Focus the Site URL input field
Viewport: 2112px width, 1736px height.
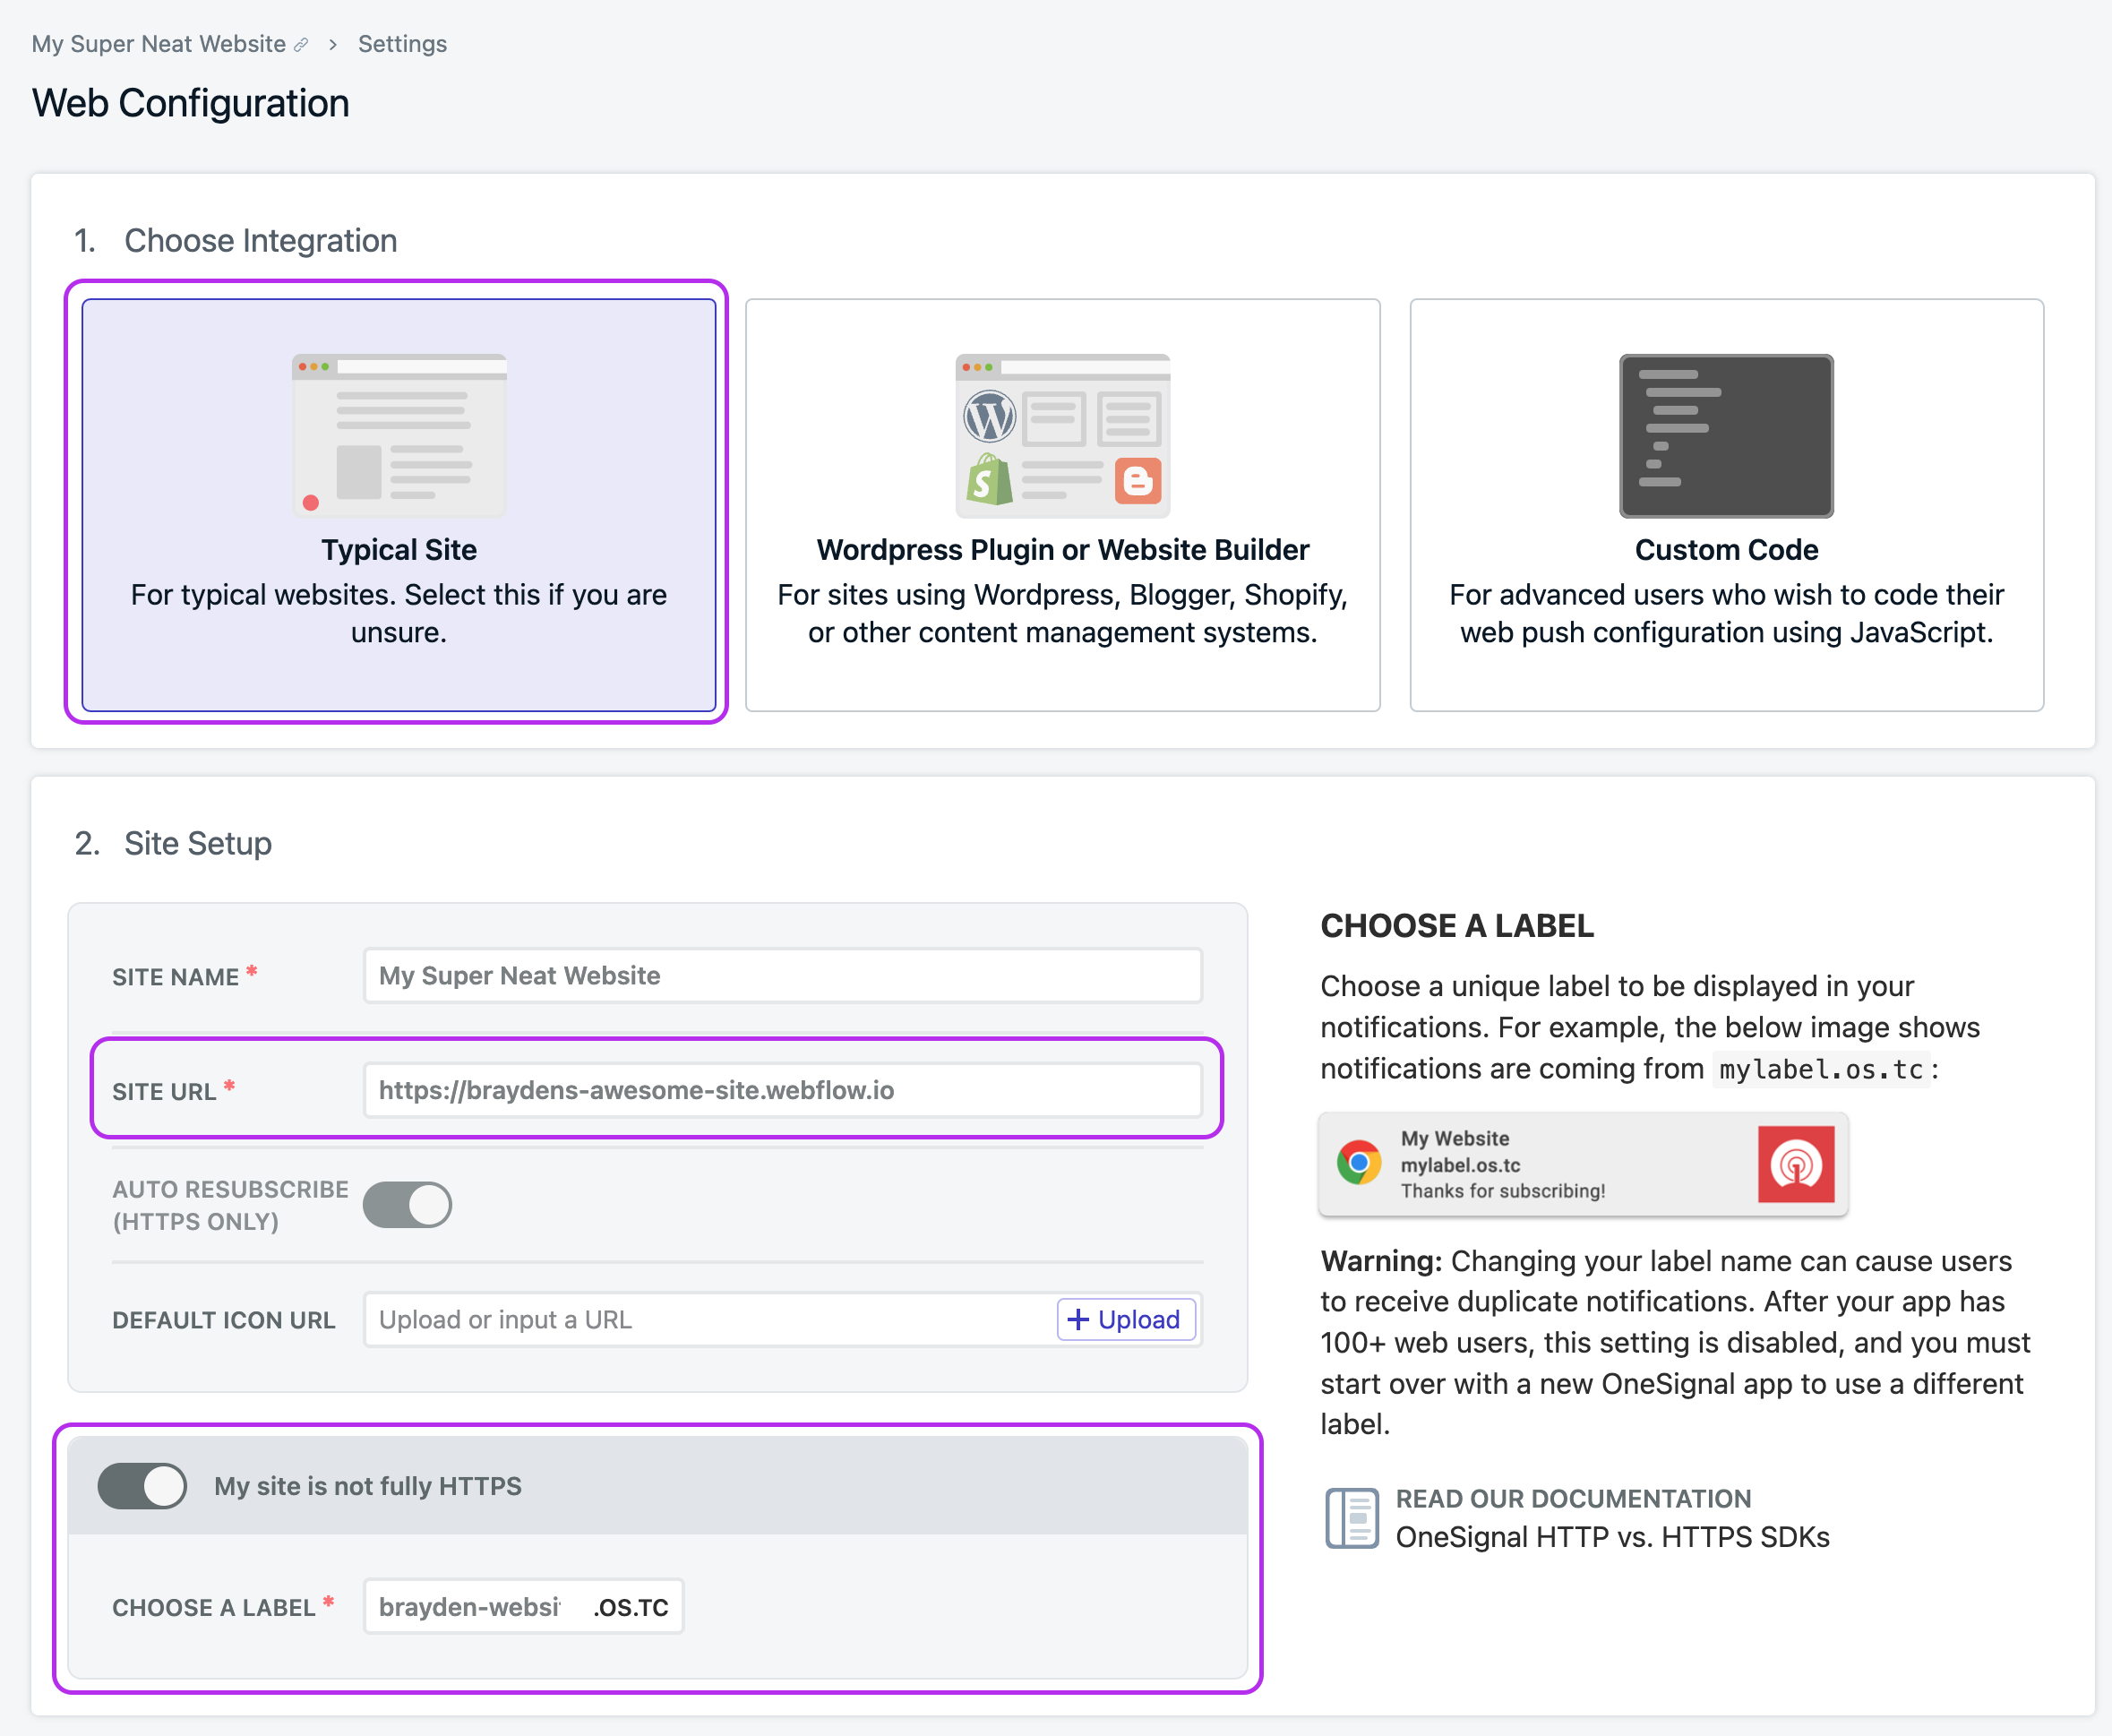tap(782, 1090)
